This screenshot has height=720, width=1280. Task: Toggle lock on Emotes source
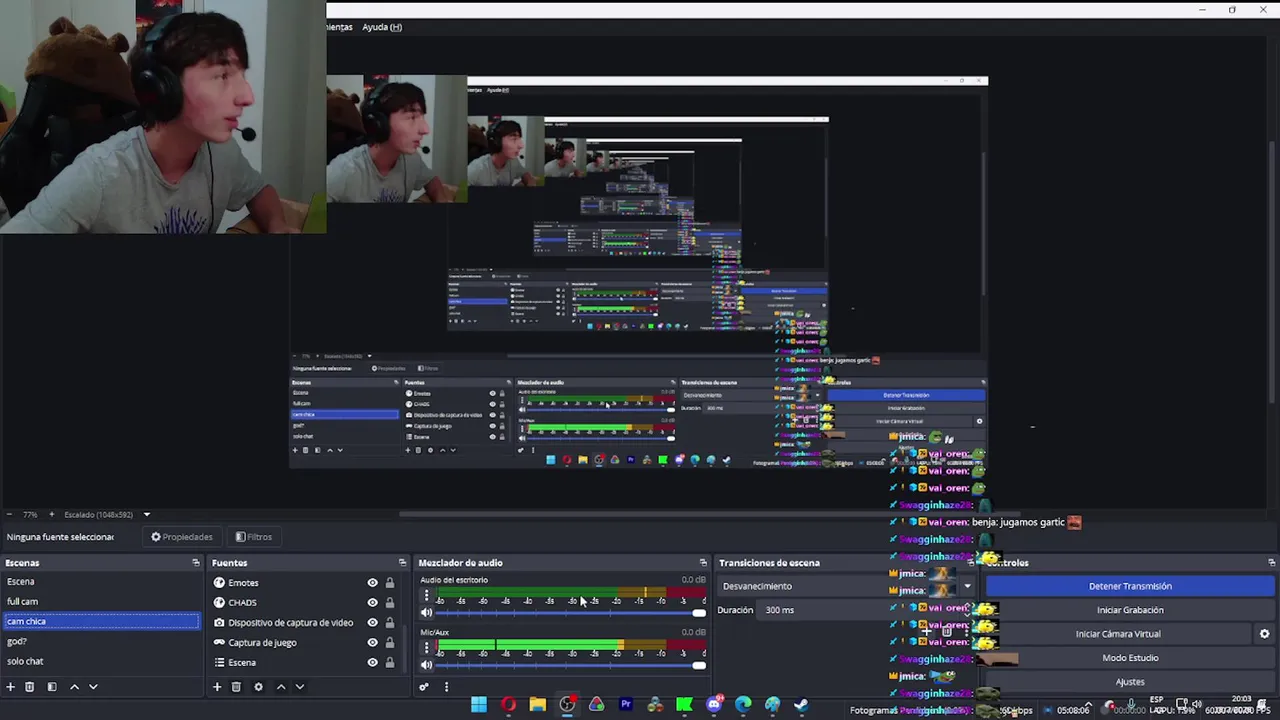click(390, 583)
